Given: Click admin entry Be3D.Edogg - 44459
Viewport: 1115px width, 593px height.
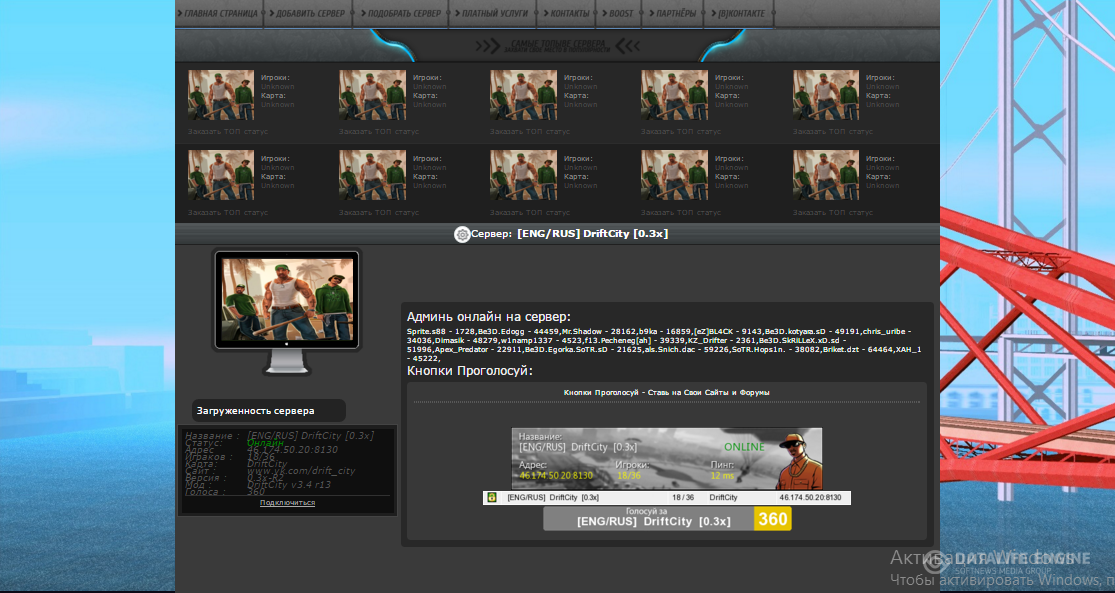Looking at the screenshot, I should coord(518,331).
